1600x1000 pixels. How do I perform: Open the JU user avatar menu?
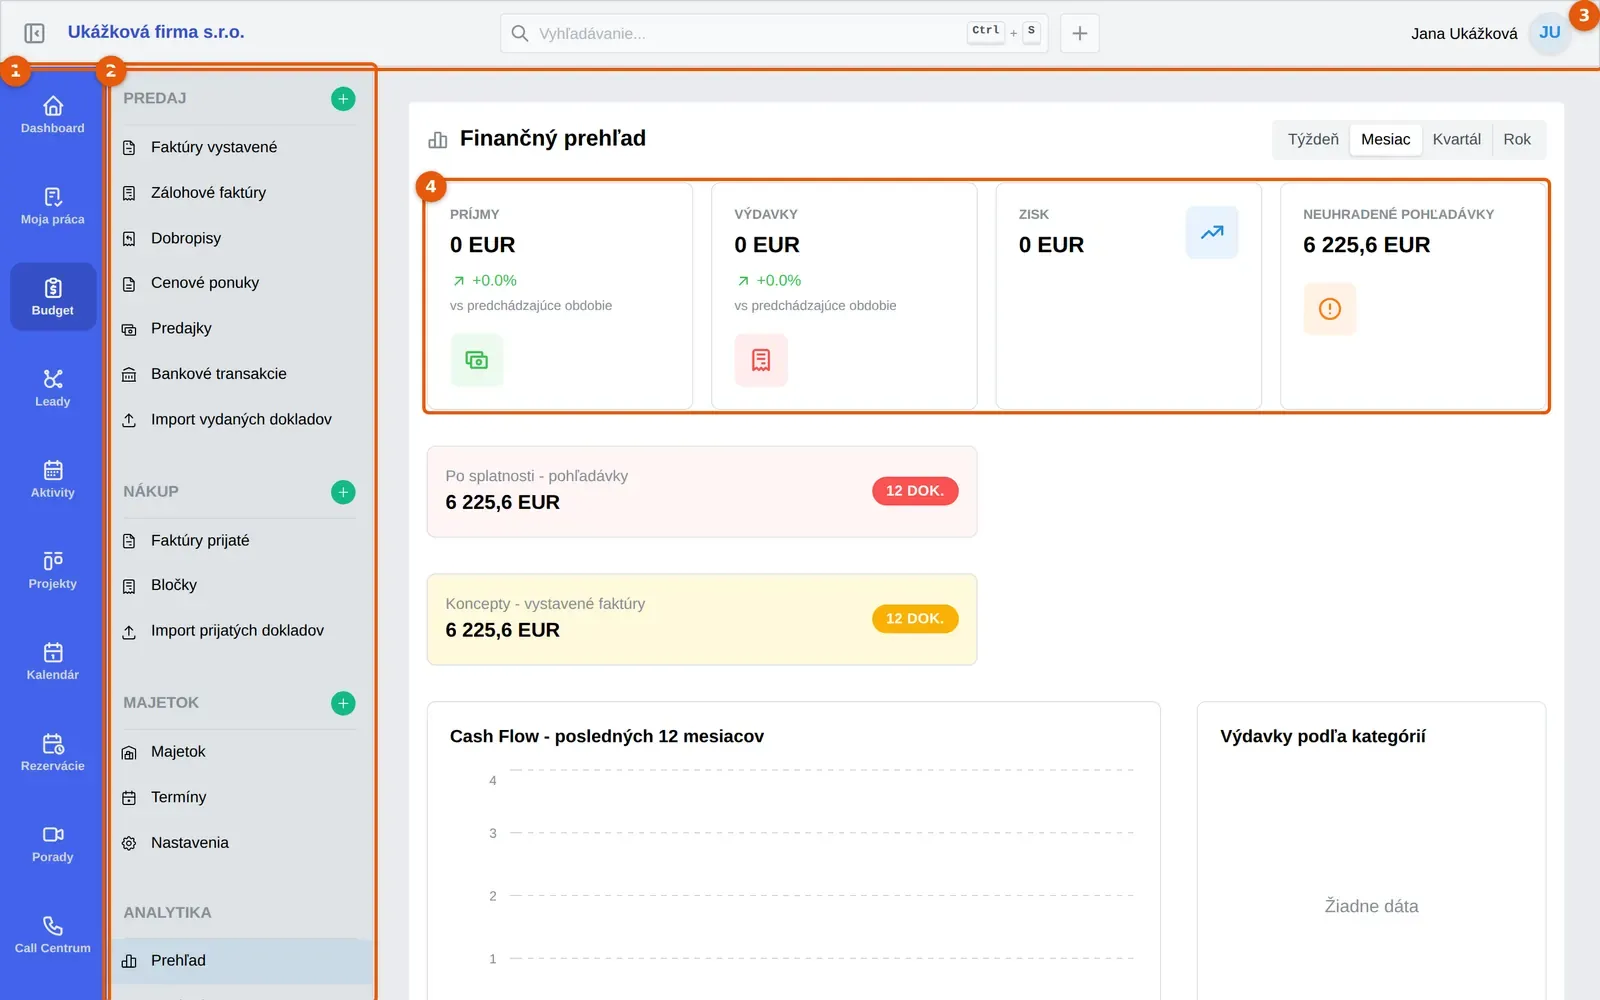[1550, 33]
